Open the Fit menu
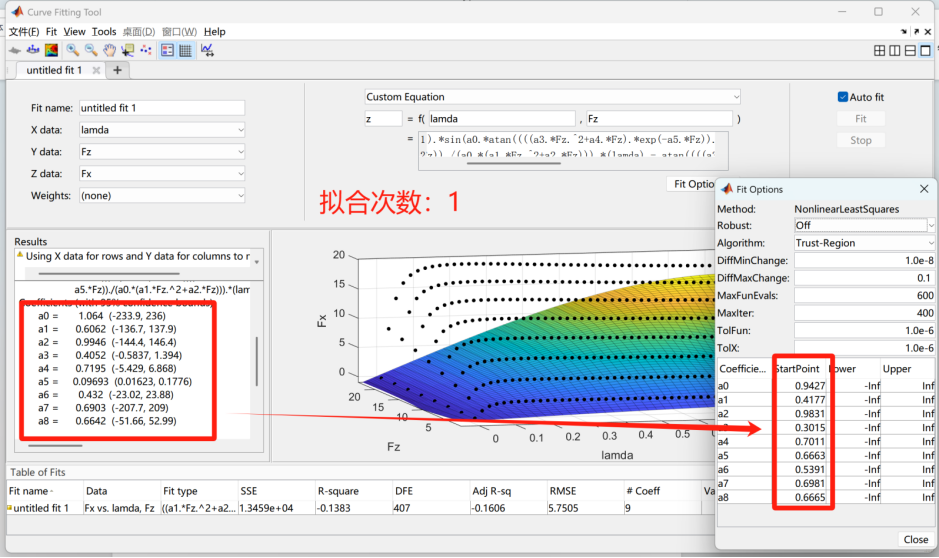The image size is (939, 558). tap(52, 31)
